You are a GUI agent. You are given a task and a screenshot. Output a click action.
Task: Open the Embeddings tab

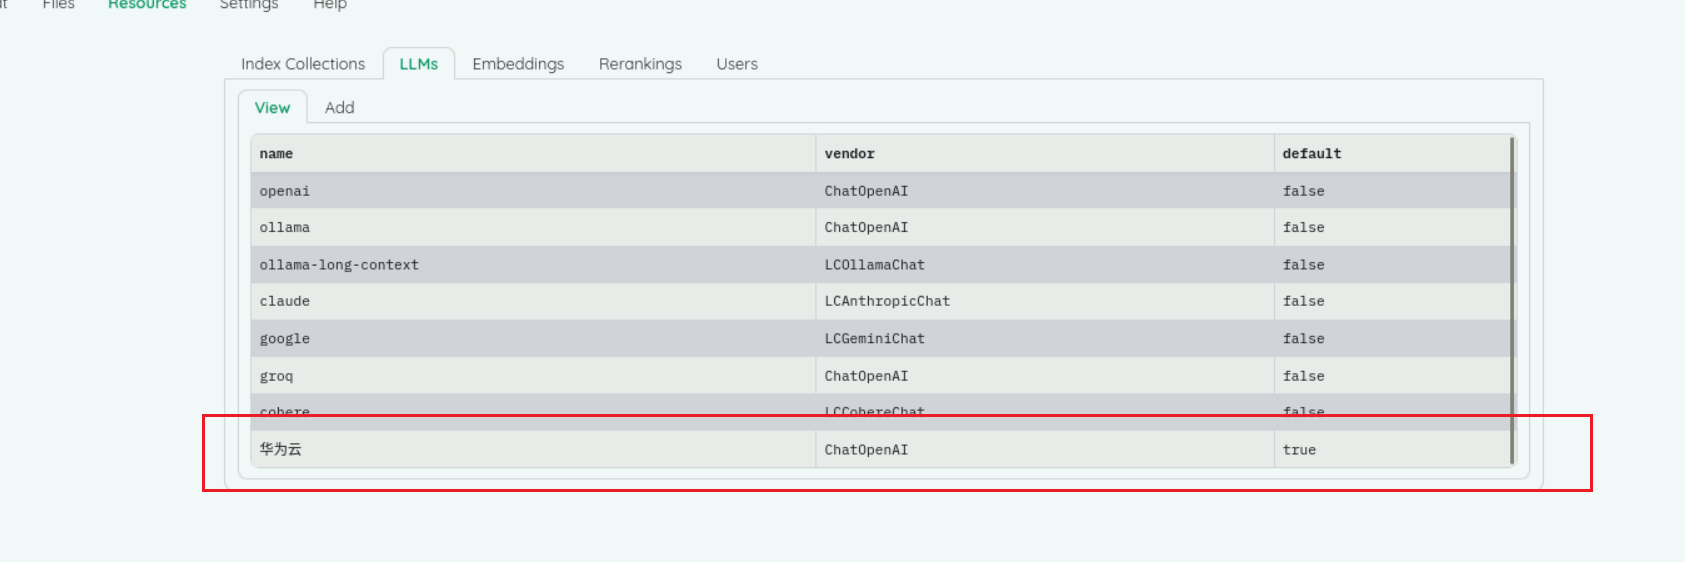(x=518, y=64)
